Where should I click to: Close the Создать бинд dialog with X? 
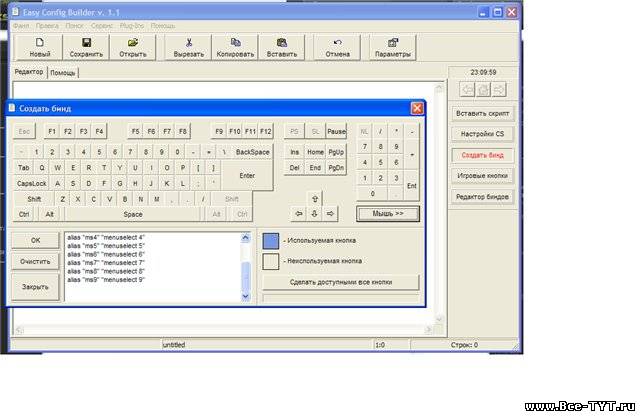point(417,109)
